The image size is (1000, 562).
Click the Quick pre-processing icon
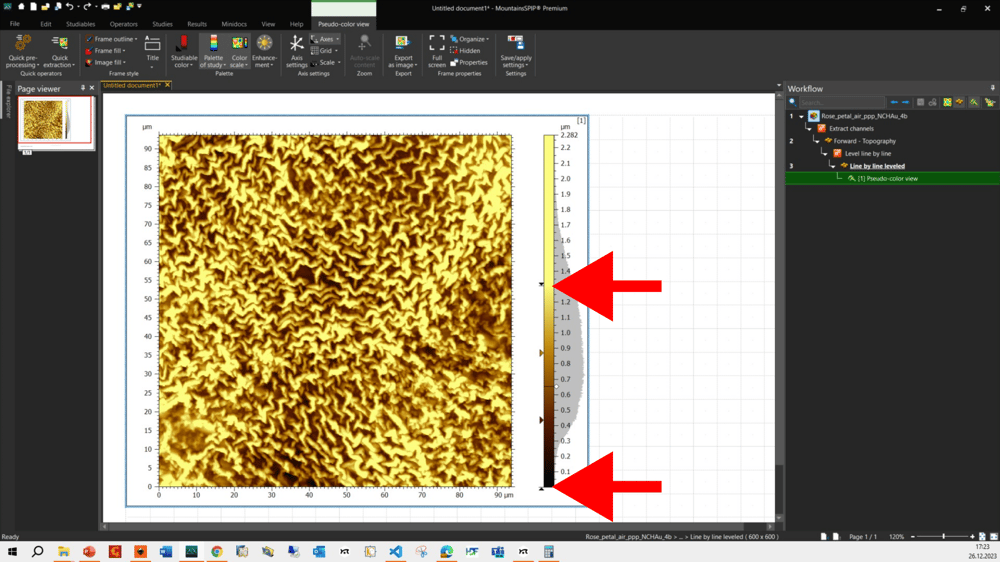[22, 44]
